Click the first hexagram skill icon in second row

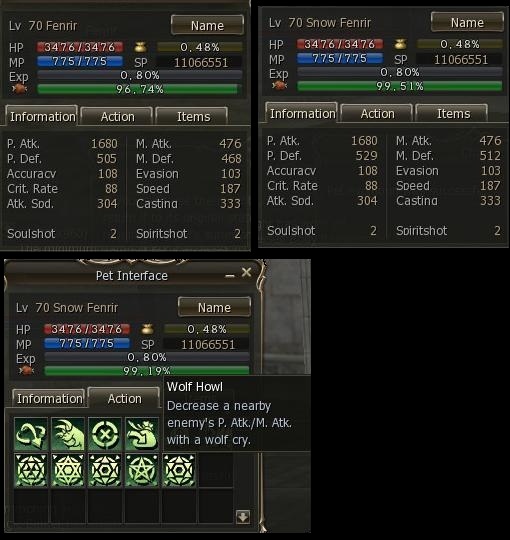[x=31, y=470]
